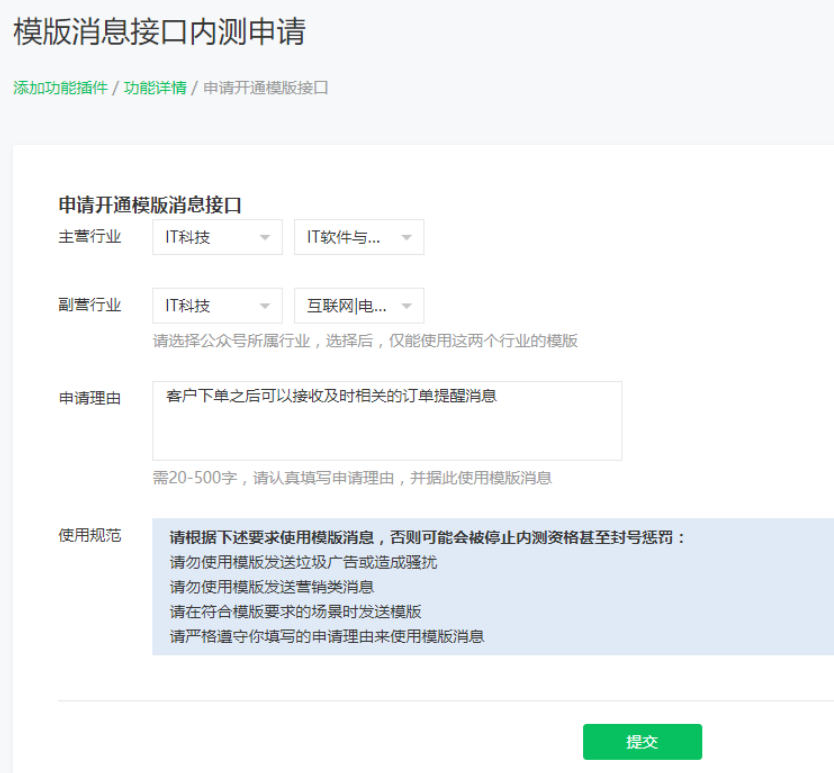Open the 主营行业 IT软件与... sub-industry dropdown
This screenshot has width=834, height=773.
coord(359,237)
